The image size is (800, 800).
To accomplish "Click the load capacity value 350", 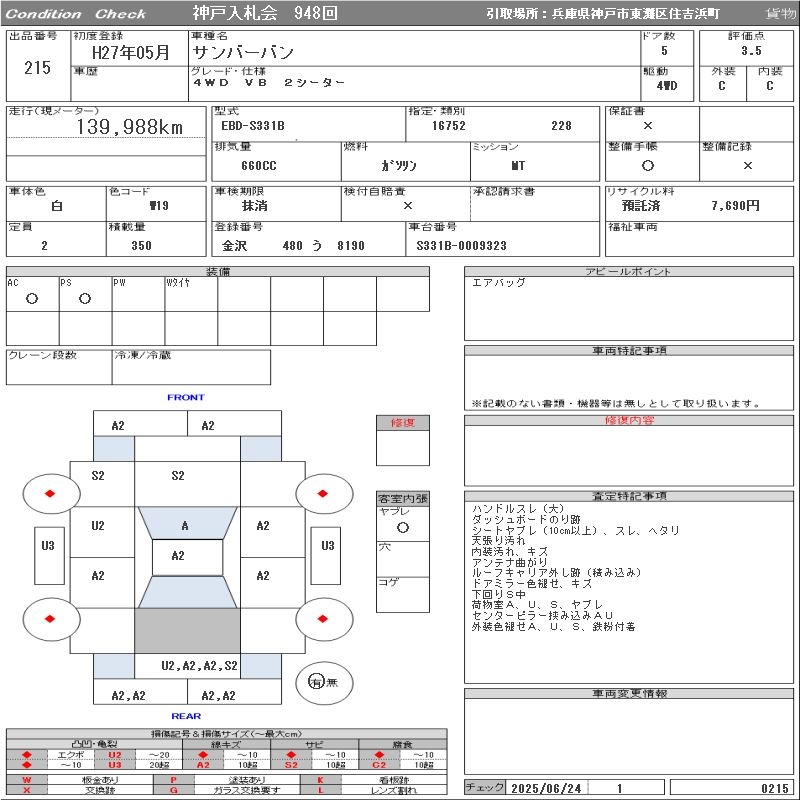I will [x=141, y=246].
